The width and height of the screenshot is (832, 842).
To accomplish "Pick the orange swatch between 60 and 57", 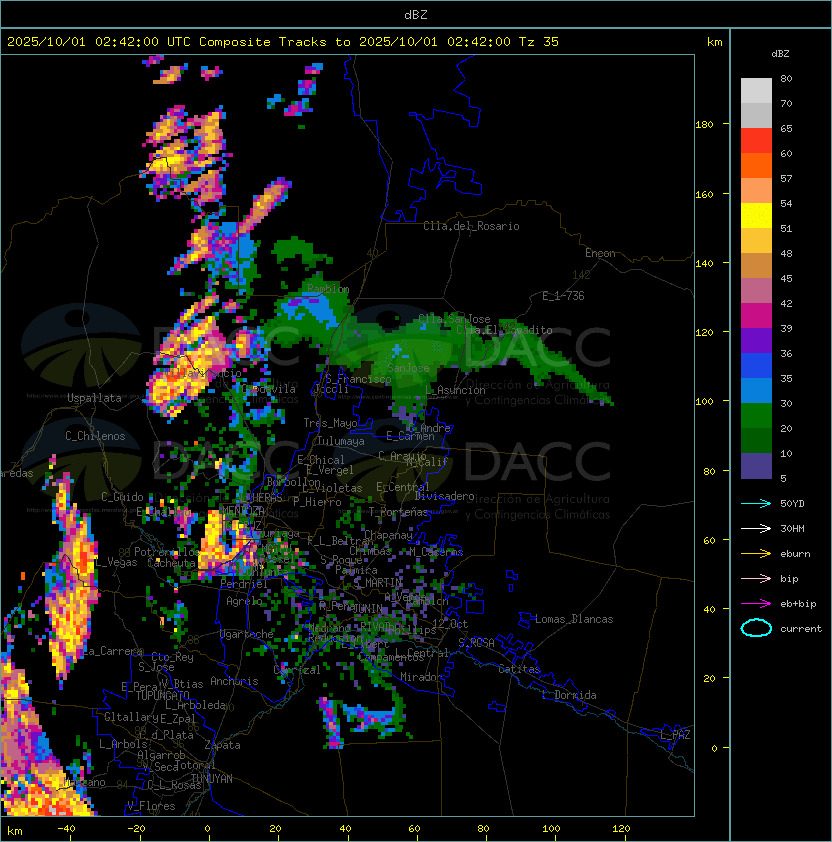I will pos(756,165).
